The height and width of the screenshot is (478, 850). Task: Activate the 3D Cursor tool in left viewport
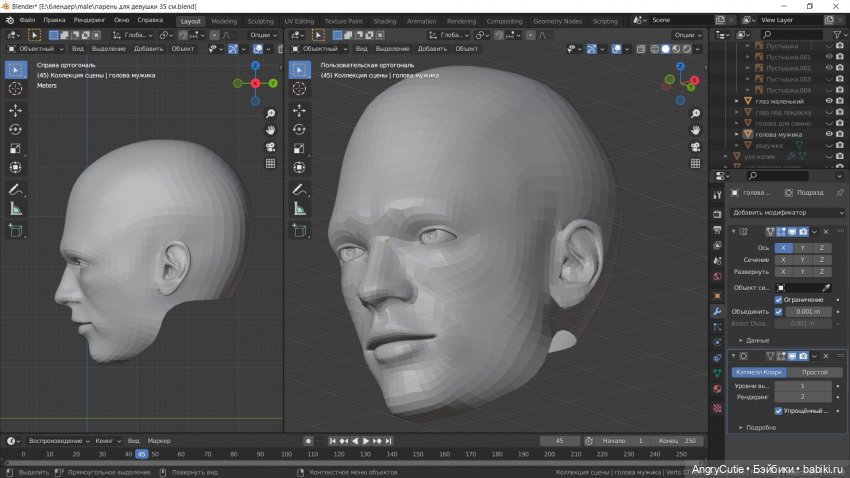point(16,89)
